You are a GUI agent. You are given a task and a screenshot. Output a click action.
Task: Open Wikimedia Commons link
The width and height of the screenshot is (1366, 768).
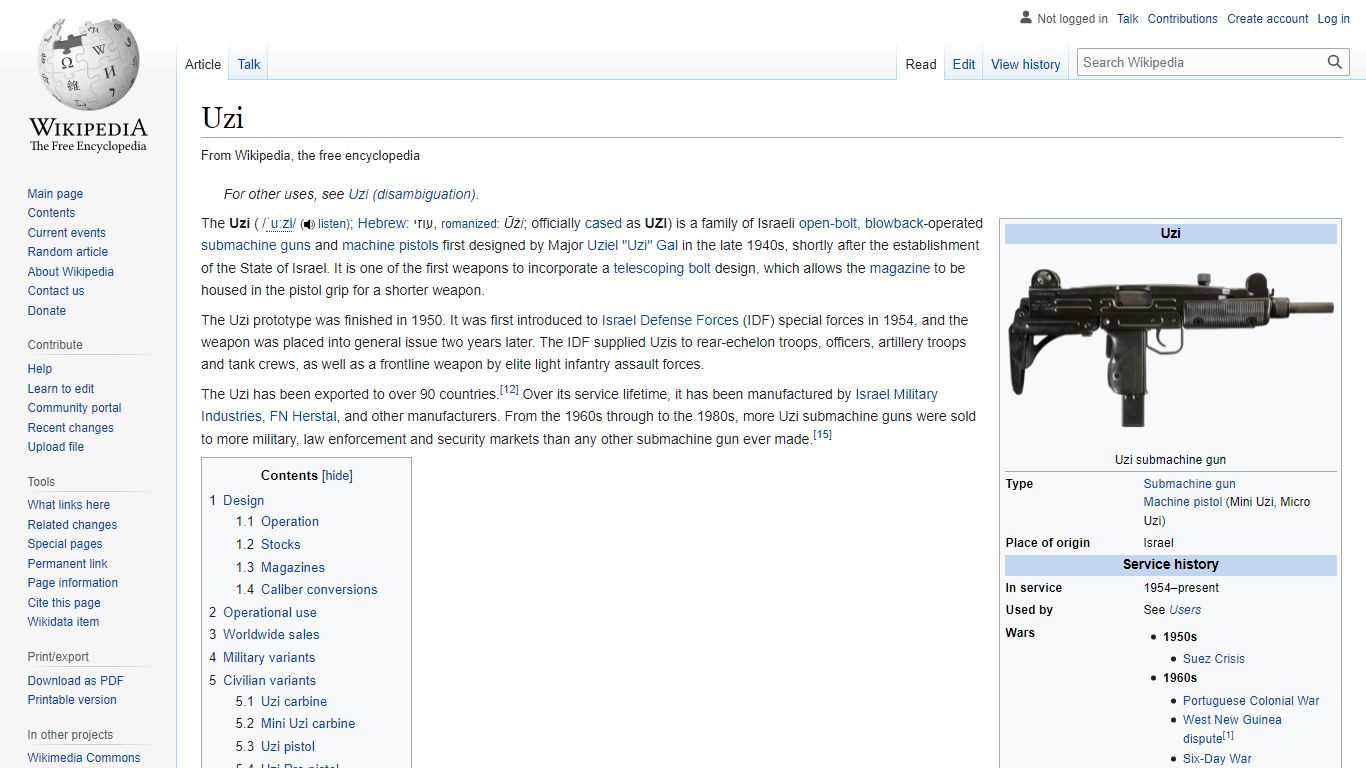[84, 758]
